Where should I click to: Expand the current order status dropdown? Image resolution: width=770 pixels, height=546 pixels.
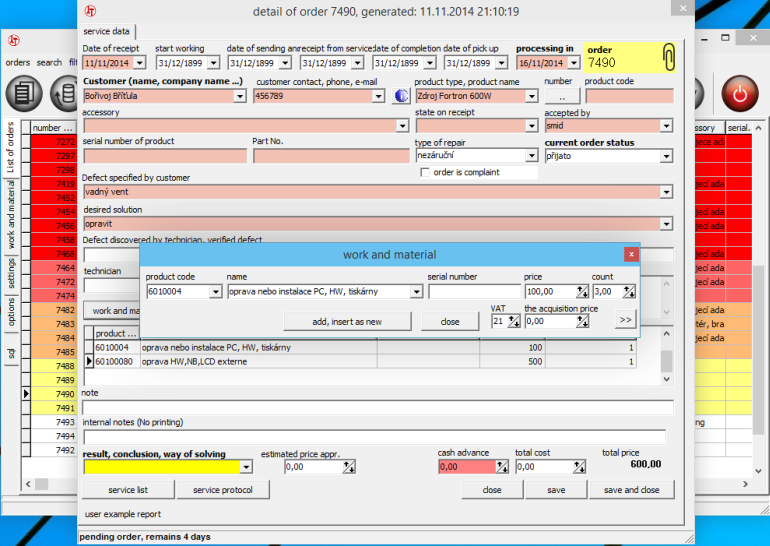(666, 157)
